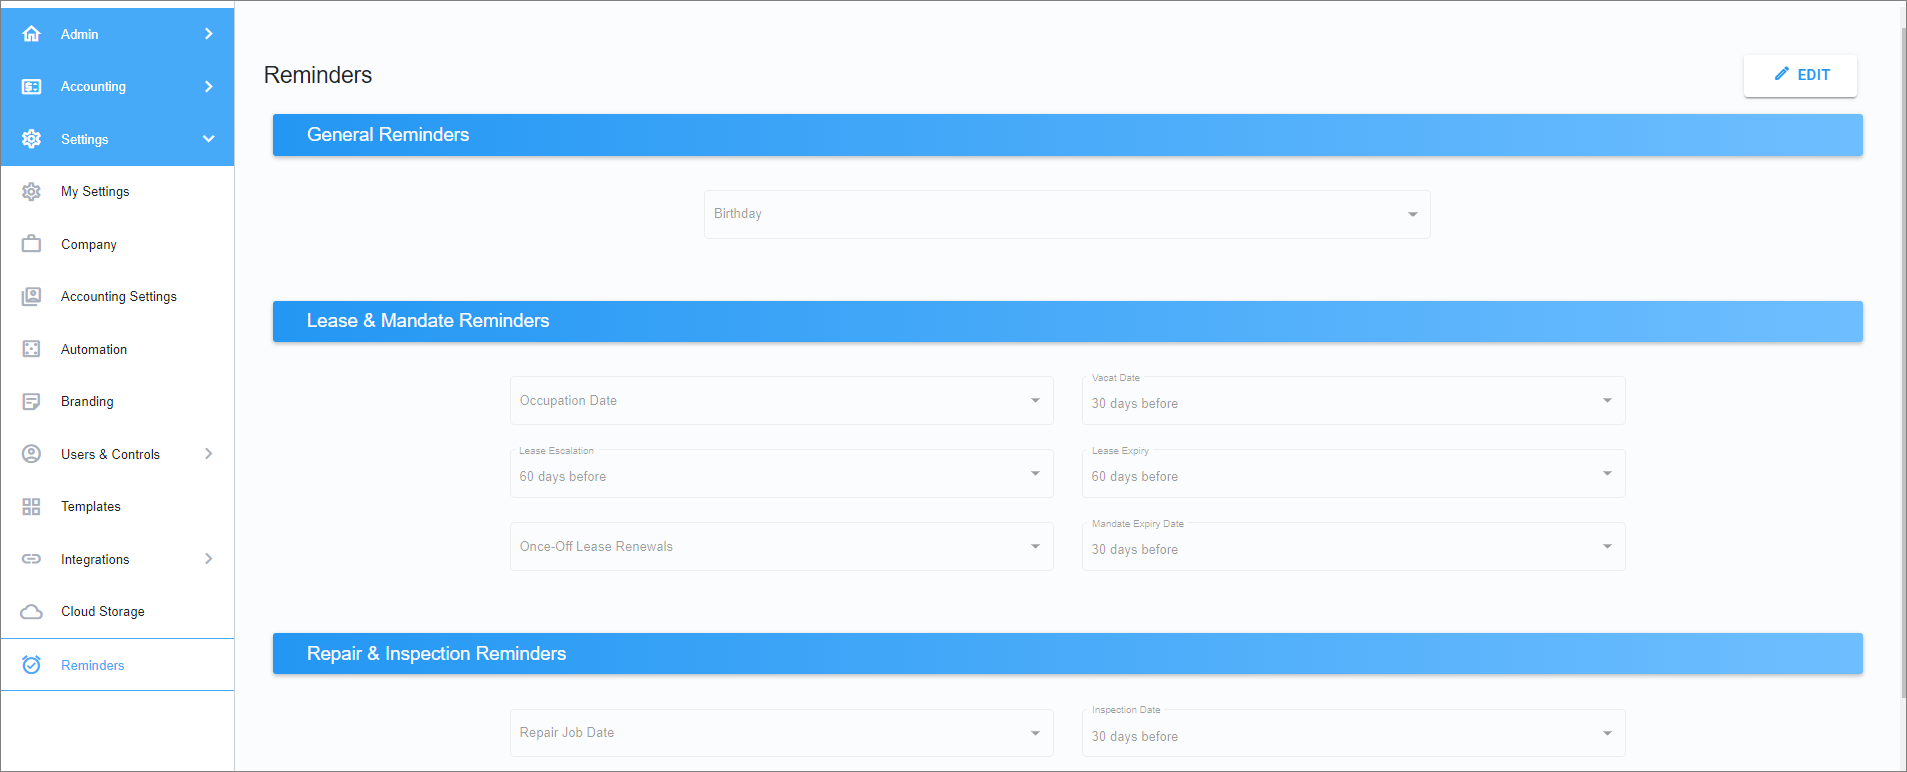The image size is (1907, 772).
Task: Click the Automation dice icon
Action: coord(31,349)
